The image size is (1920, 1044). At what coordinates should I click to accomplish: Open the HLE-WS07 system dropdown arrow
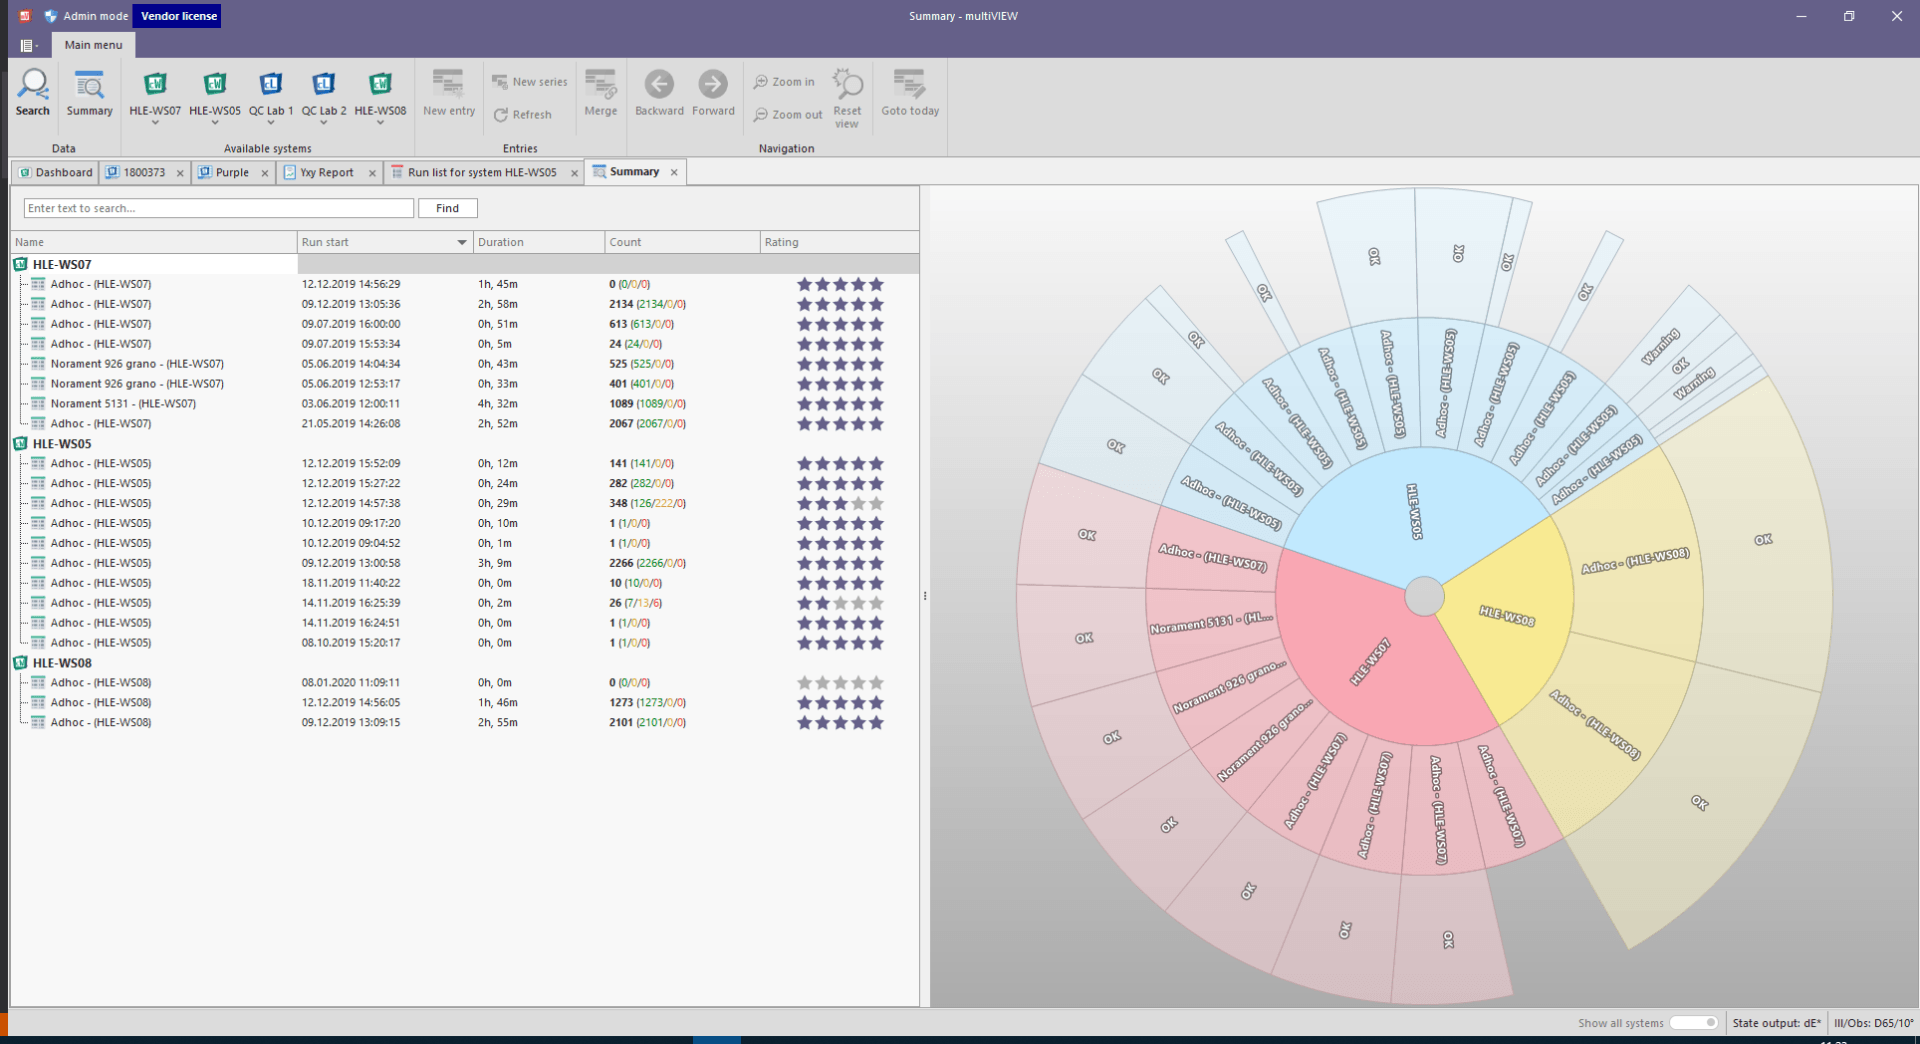155,123
